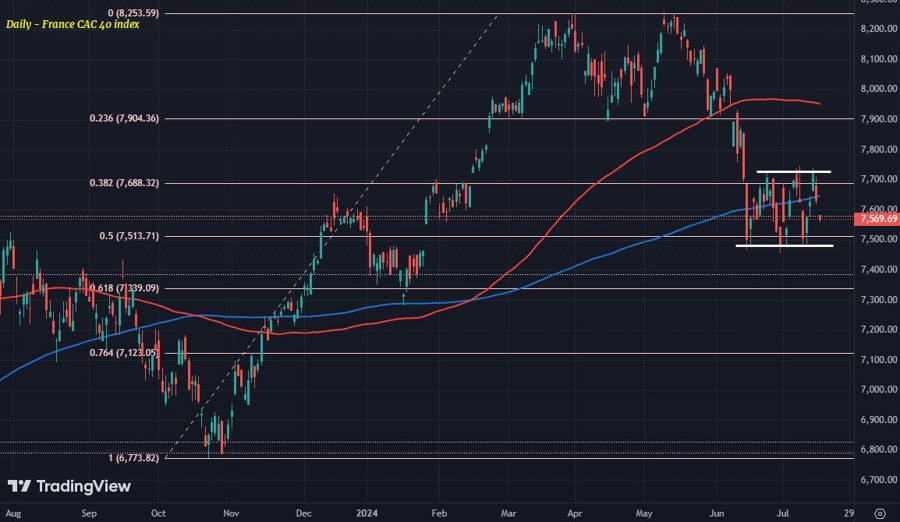Click the 7,400.00 price axis label
Image resolution: width=900 pixels, height=522 pixels.
point(879,269)
